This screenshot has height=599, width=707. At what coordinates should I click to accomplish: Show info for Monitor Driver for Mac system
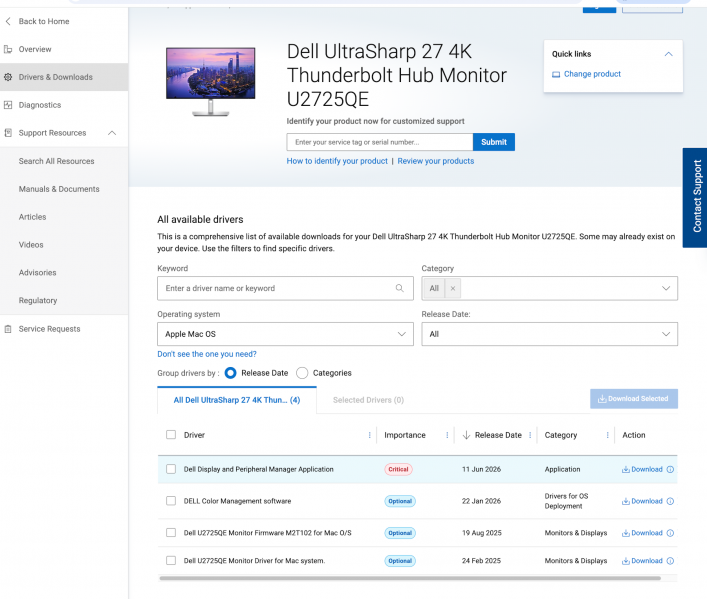tap(670, 561)
